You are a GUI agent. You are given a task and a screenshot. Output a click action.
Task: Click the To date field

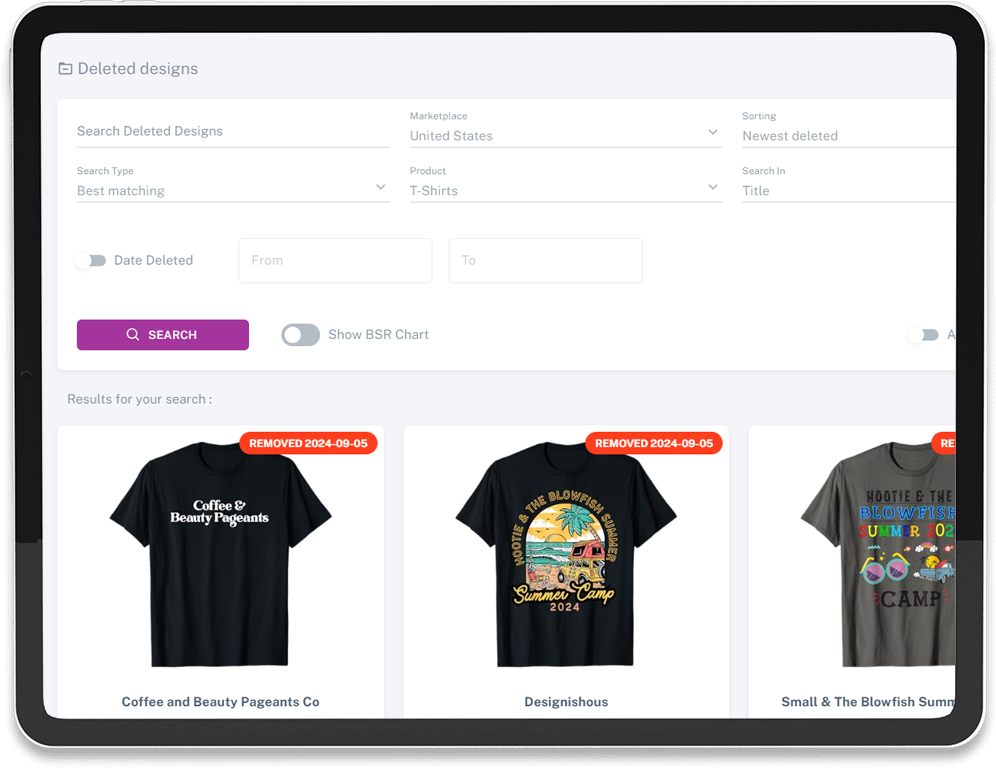pos(546,260)
